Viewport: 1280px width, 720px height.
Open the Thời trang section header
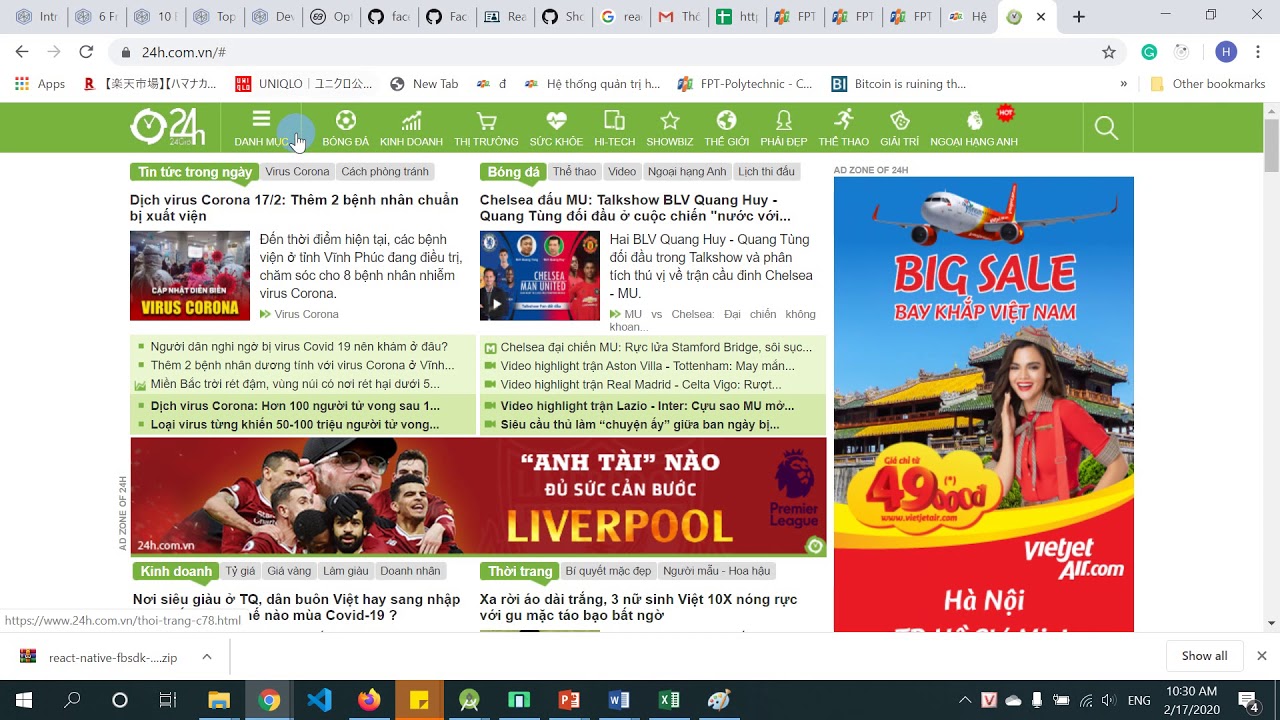click(x=520, y=571)
